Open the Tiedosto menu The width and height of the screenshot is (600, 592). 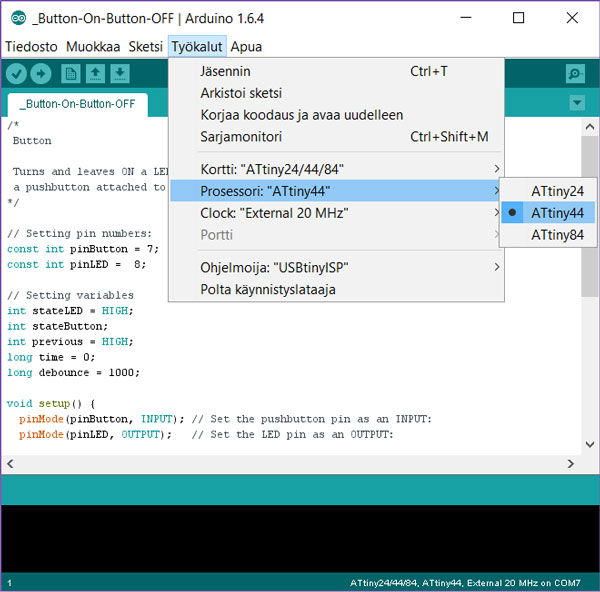pyautogui.click(x=31, y=47)
